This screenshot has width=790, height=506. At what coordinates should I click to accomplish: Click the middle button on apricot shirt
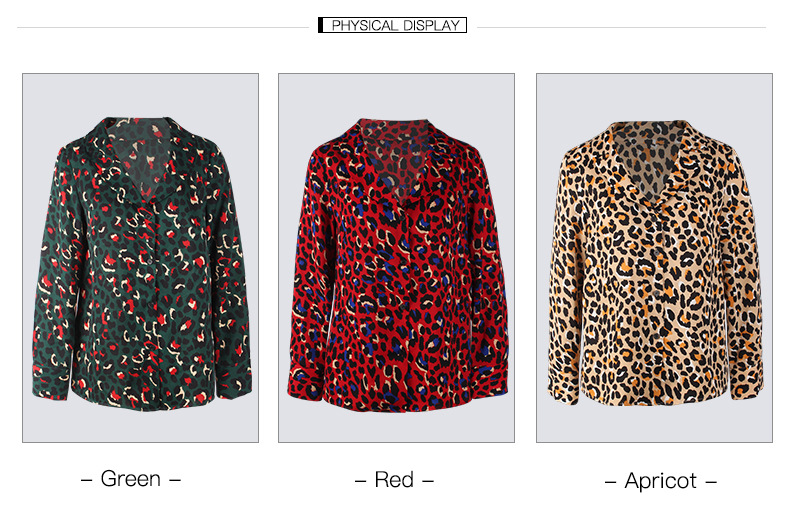pos(657,293)
